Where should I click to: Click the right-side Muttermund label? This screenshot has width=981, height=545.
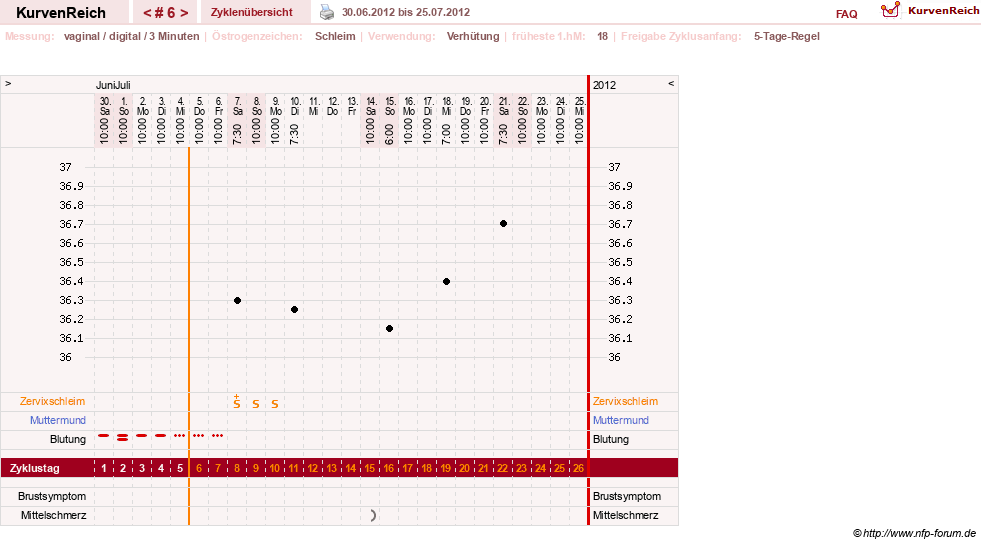[x=621, y=420]
